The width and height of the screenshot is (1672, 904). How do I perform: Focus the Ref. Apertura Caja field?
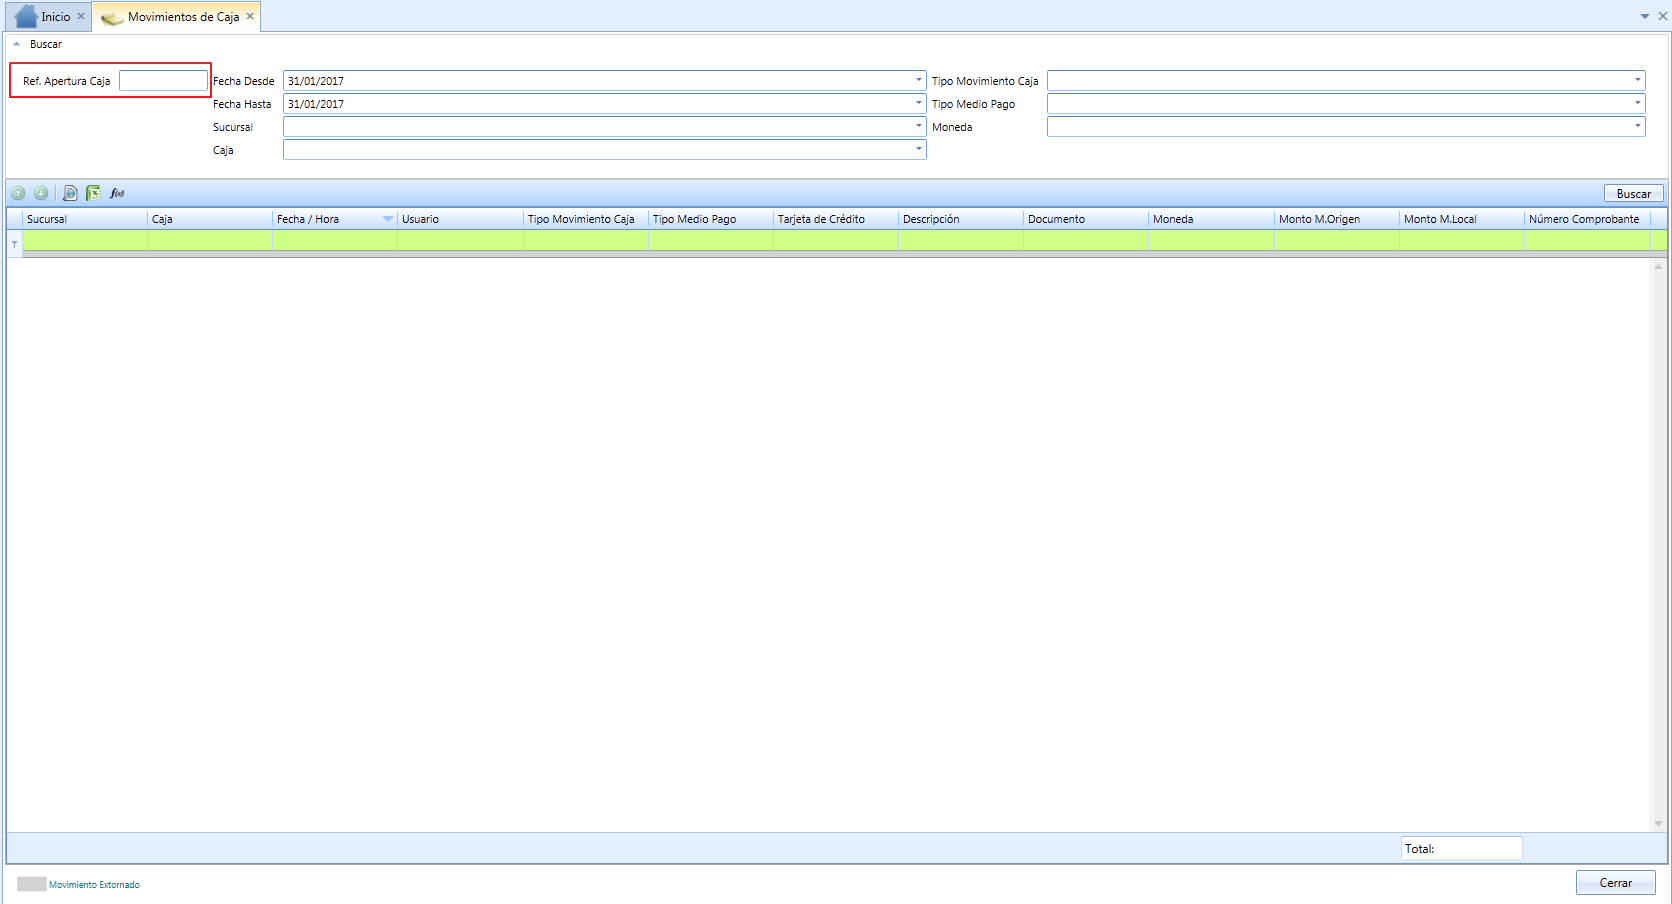pos(163,81)
